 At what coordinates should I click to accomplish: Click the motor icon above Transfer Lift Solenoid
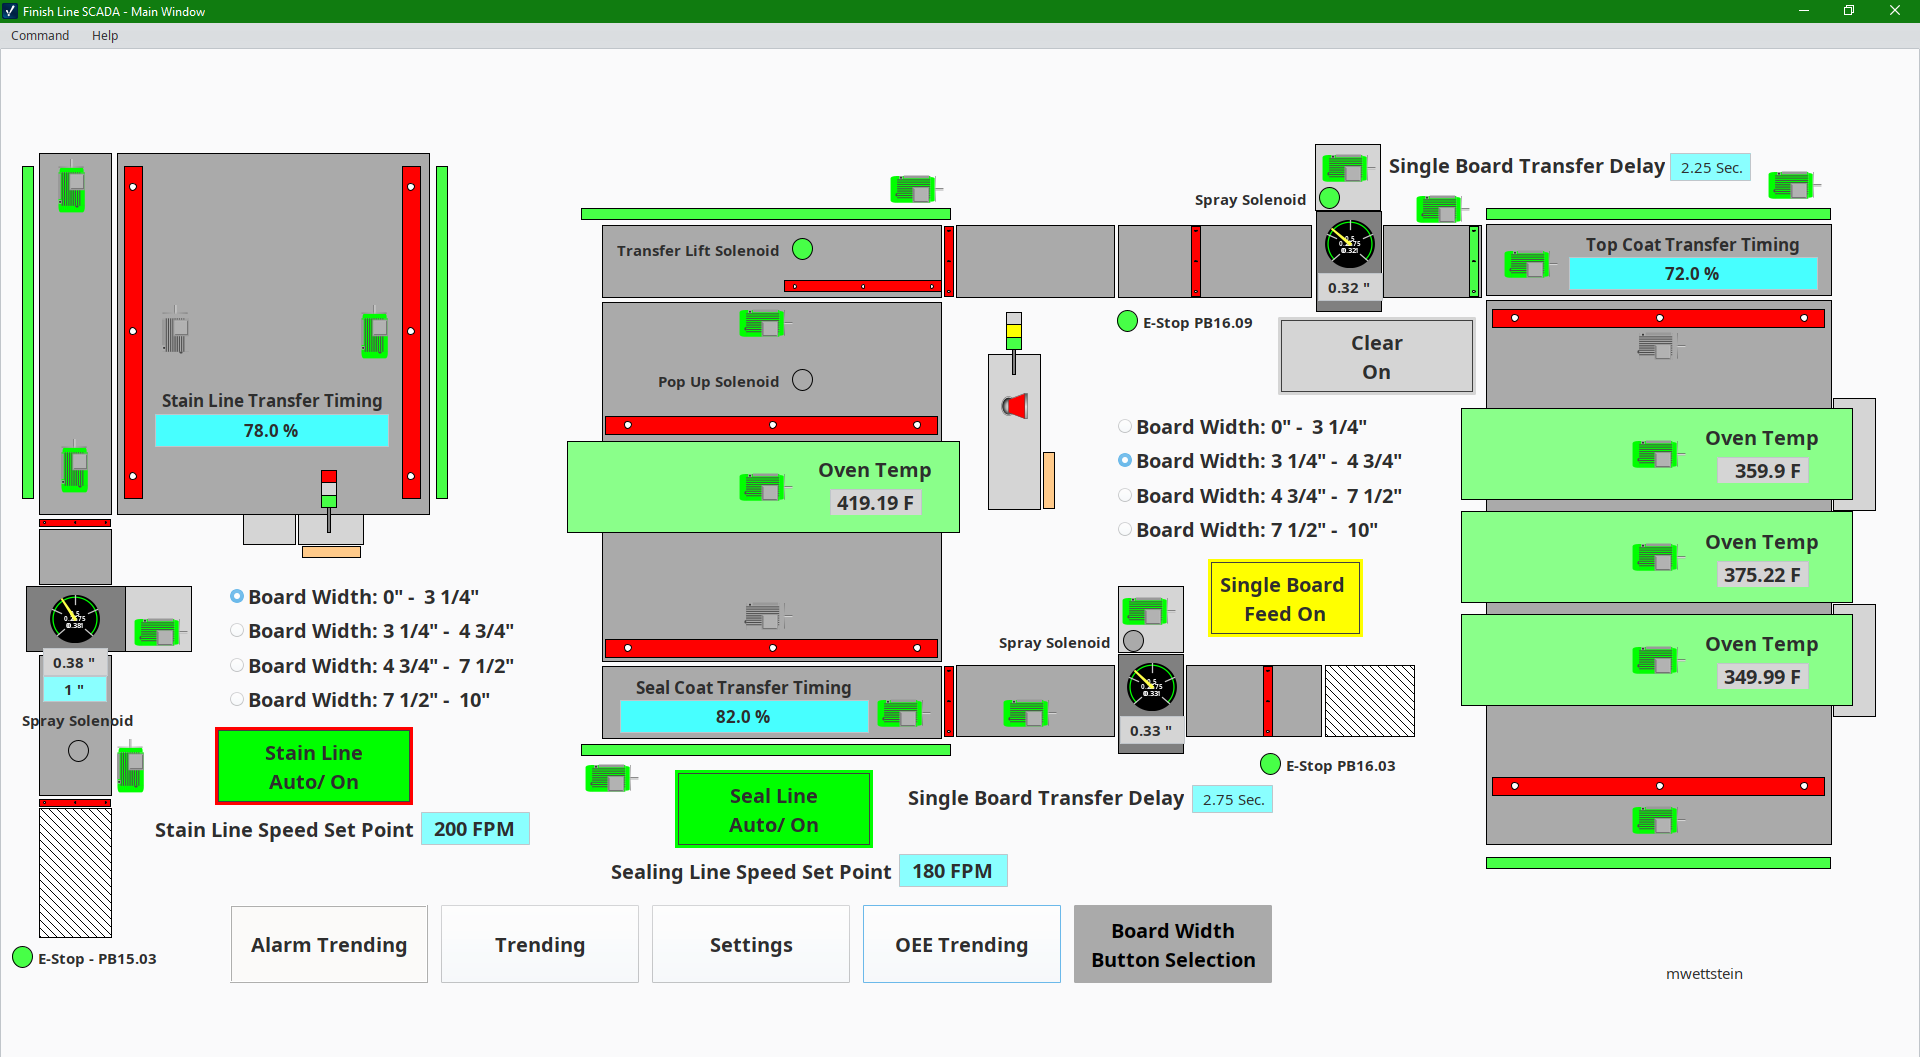(912, 188)
